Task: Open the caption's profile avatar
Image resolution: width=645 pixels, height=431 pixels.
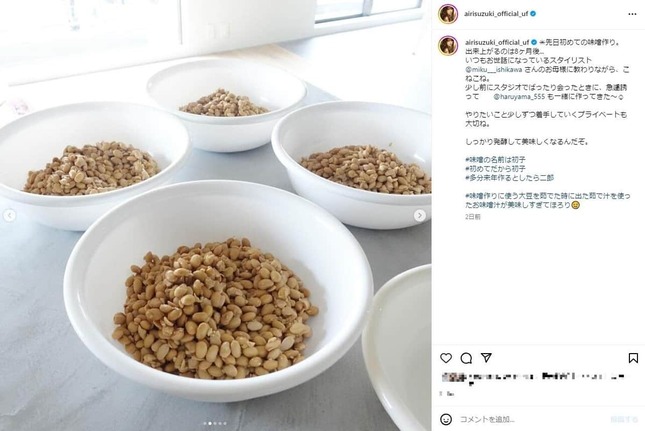Action: coord(448,45)
